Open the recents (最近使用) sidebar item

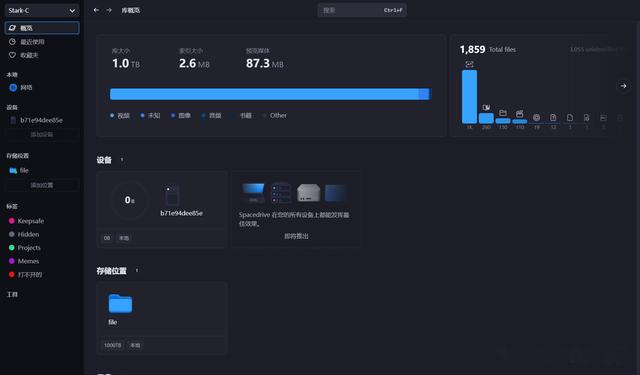(x=42, y=42)
